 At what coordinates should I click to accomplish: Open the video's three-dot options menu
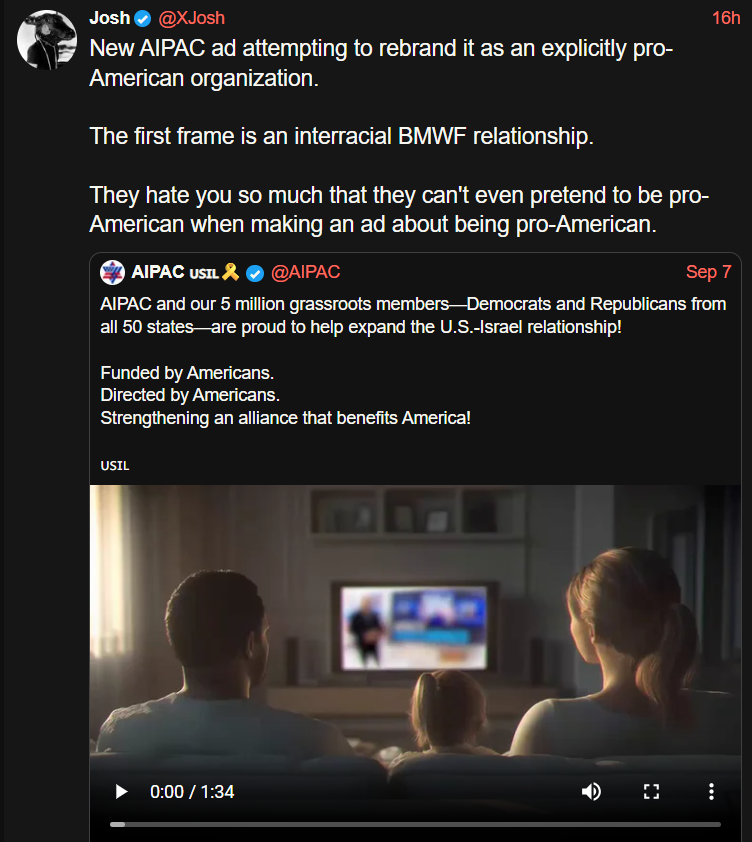(711, 792)
